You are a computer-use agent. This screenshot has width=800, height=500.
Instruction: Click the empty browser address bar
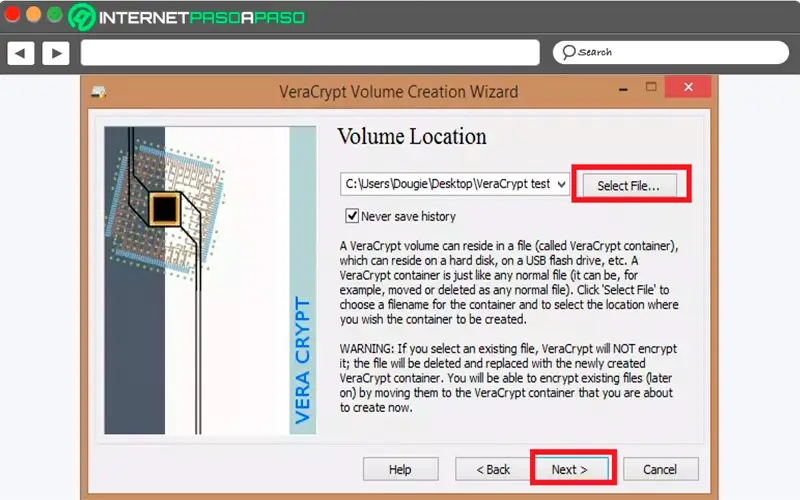310,53
